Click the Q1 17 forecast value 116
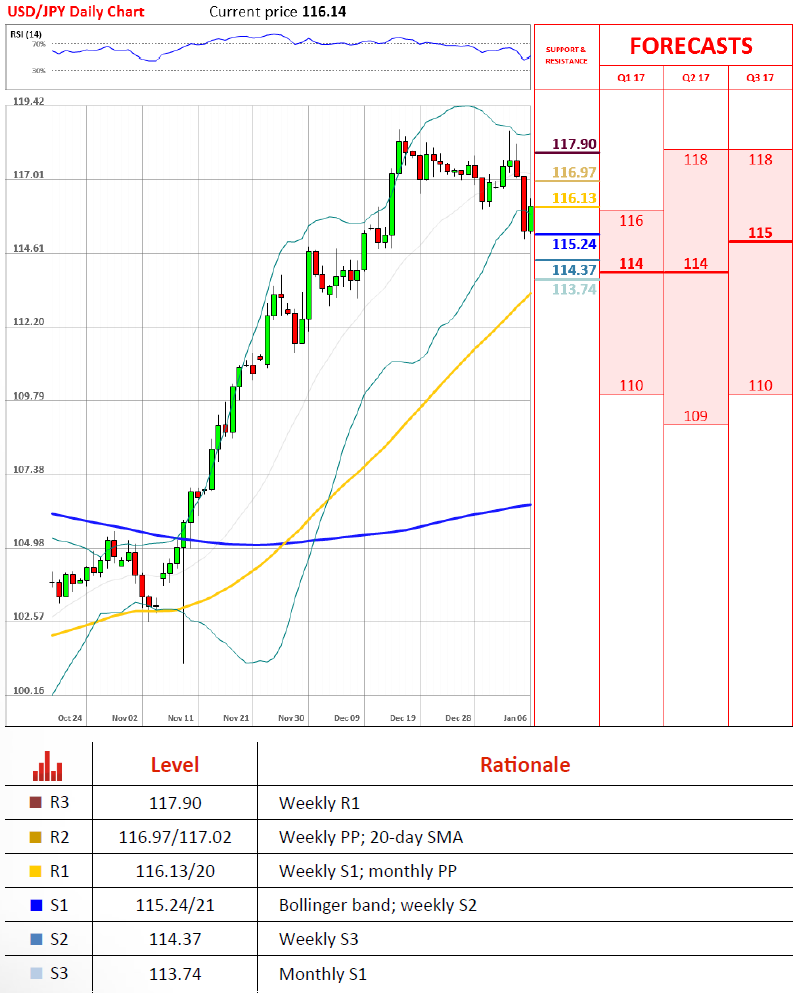801x993 pixels. 631,220
